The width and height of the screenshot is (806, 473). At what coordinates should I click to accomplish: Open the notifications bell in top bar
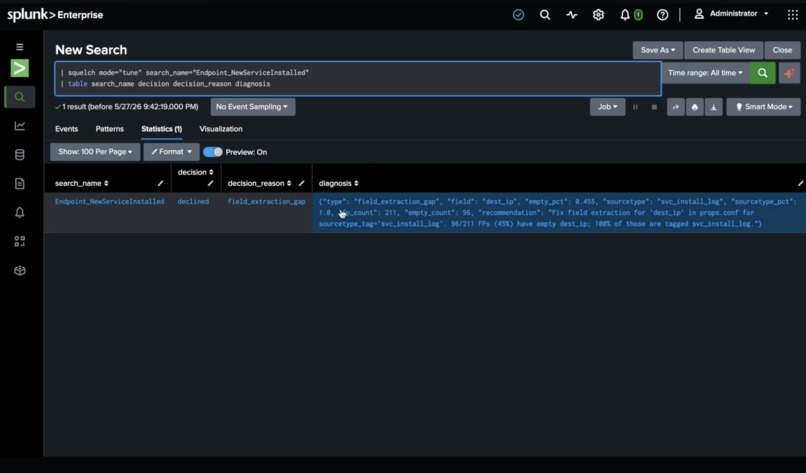tap(625, 15)
